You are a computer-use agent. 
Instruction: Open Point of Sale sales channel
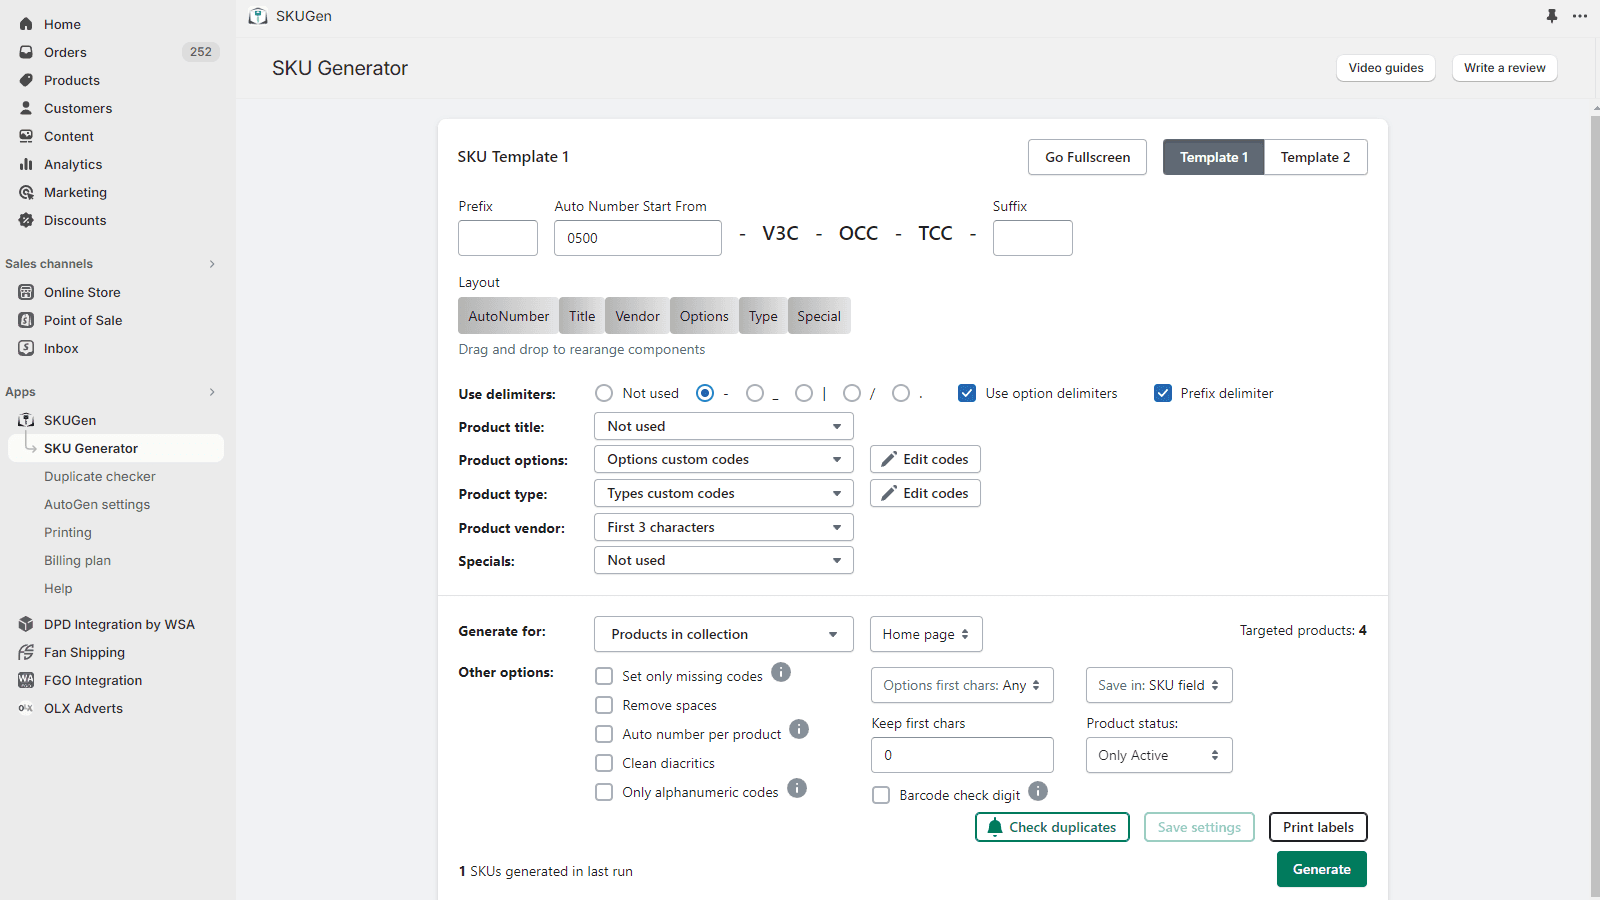tap(83, 320)
